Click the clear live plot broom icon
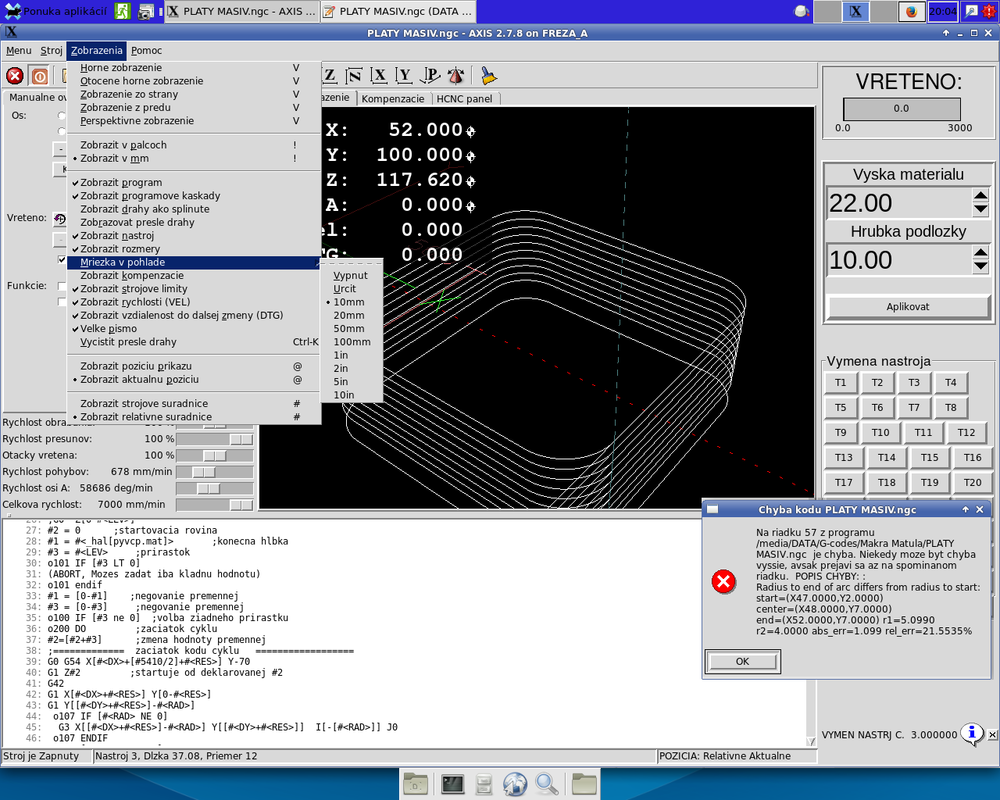The height and width of the screenshot is (800, 1000). tap(488, 76)
